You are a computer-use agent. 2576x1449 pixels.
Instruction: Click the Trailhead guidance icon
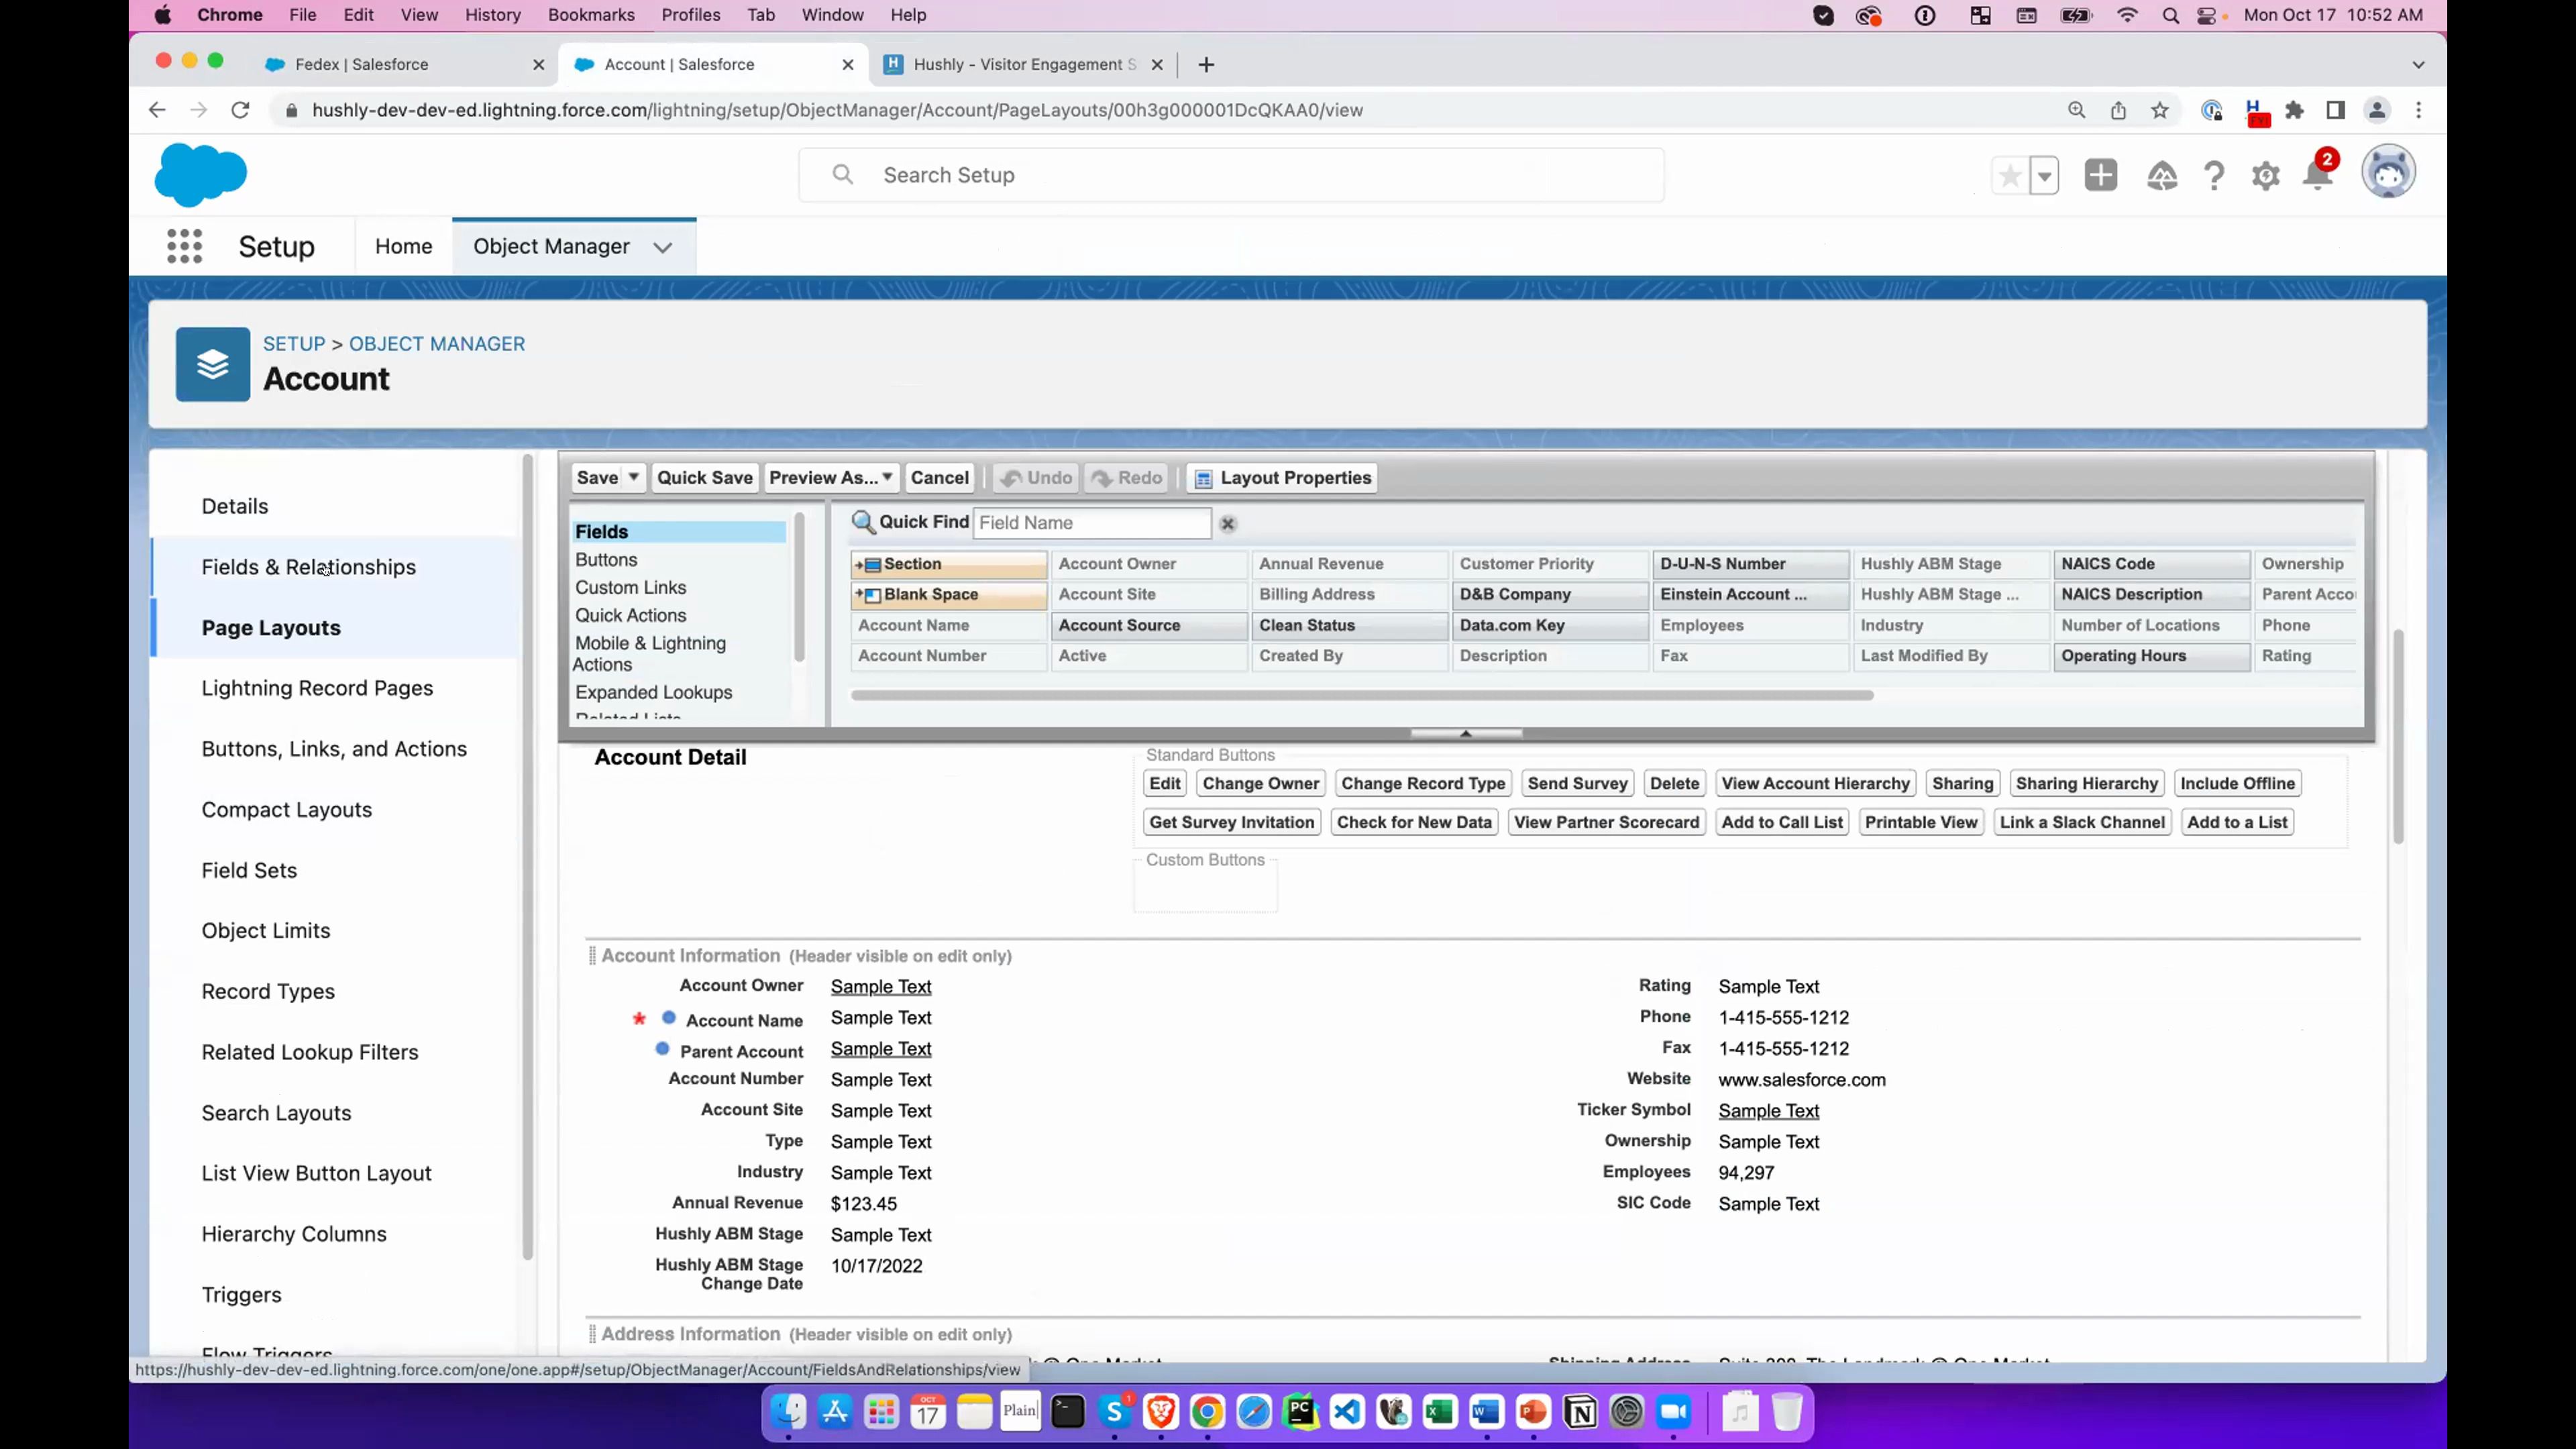click(x=2161, y=176)
